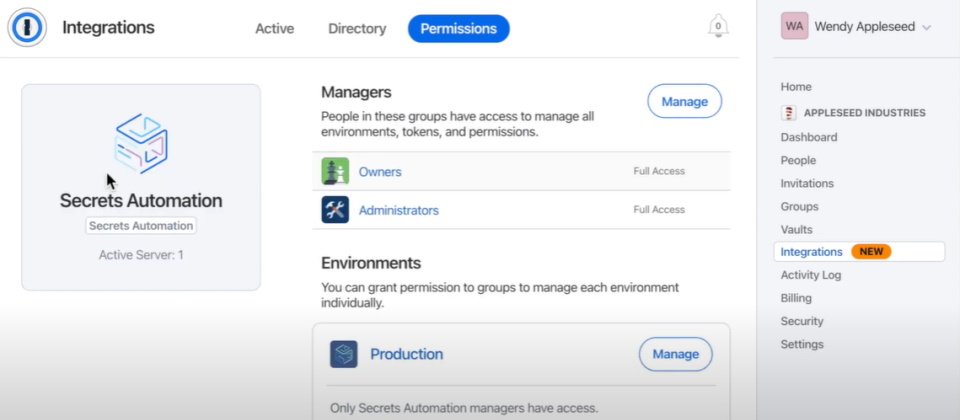Click the orange NEW badge
This screenshot has width=960, height=420.
[x=871, y=252]
